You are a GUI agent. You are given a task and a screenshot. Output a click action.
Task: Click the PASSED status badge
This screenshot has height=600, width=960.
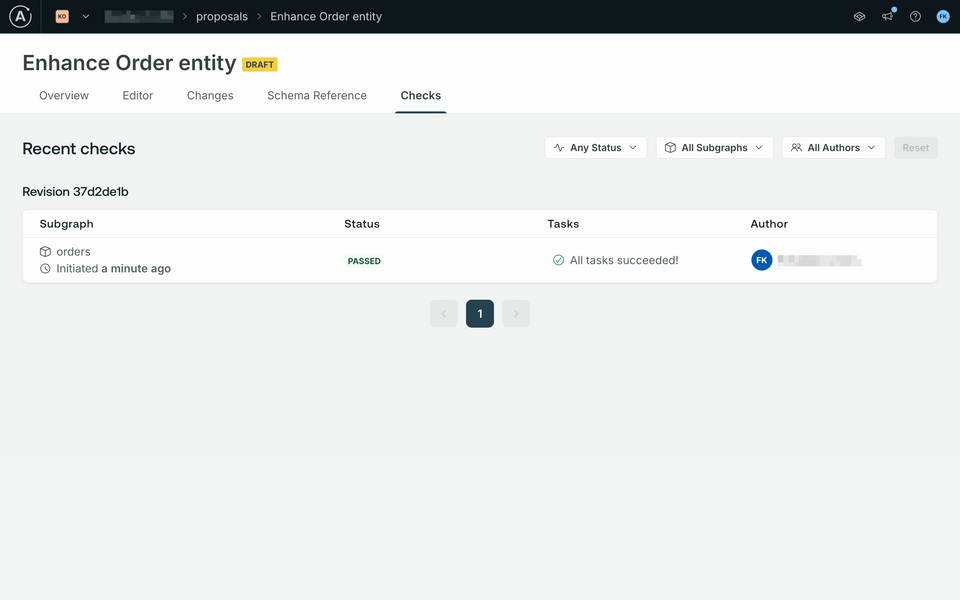click(364, 261)
